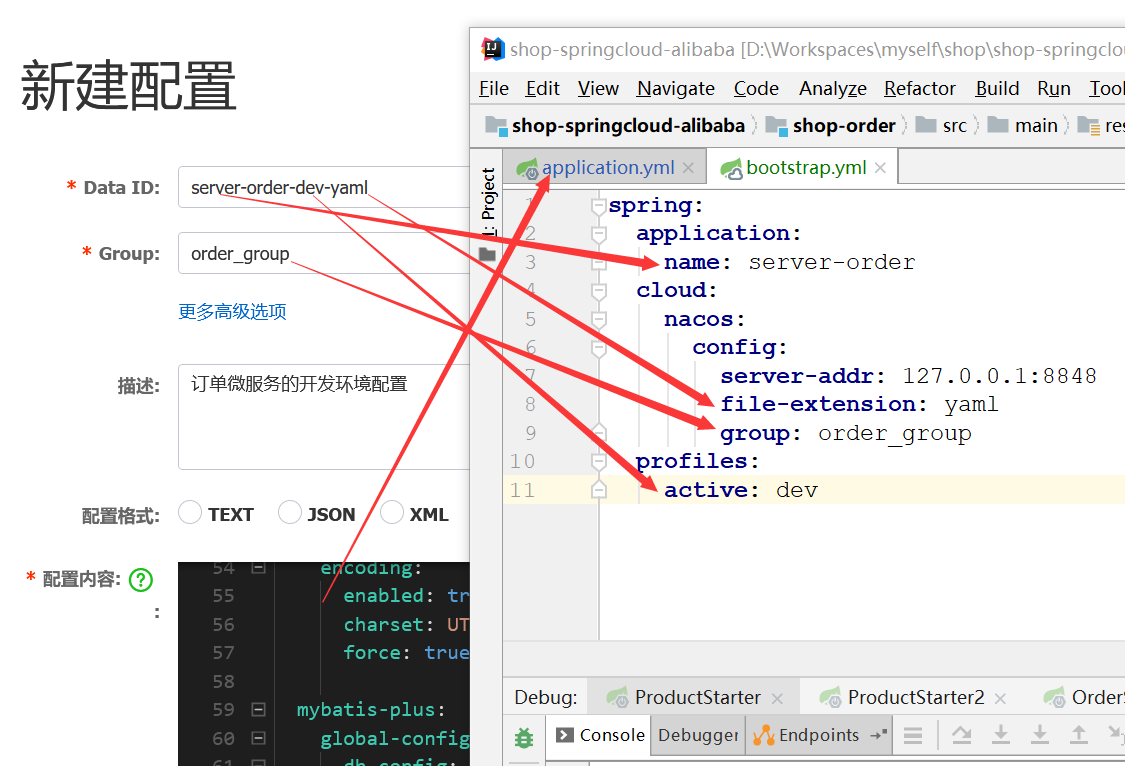Open the Refactor menu

[x=919, y=88]
